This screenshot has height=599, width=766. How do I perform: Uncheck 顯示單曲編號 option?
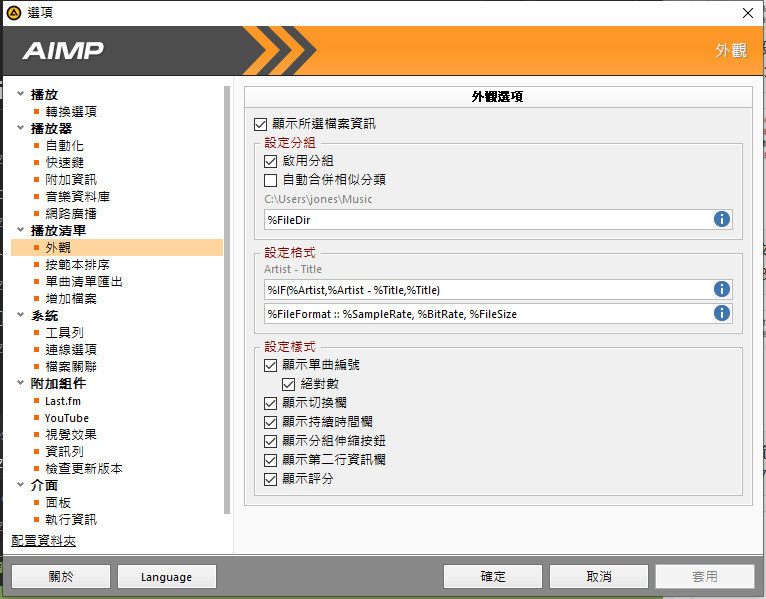(x=270, y=365)
